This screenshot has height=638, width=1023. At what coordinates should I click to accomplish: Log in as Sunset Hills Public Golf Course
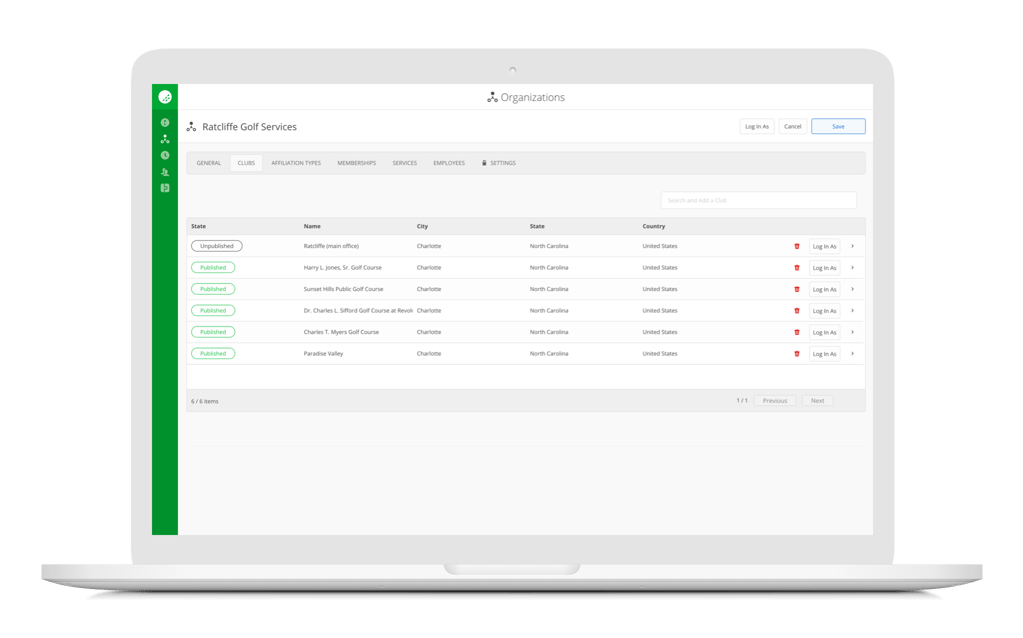825,290
